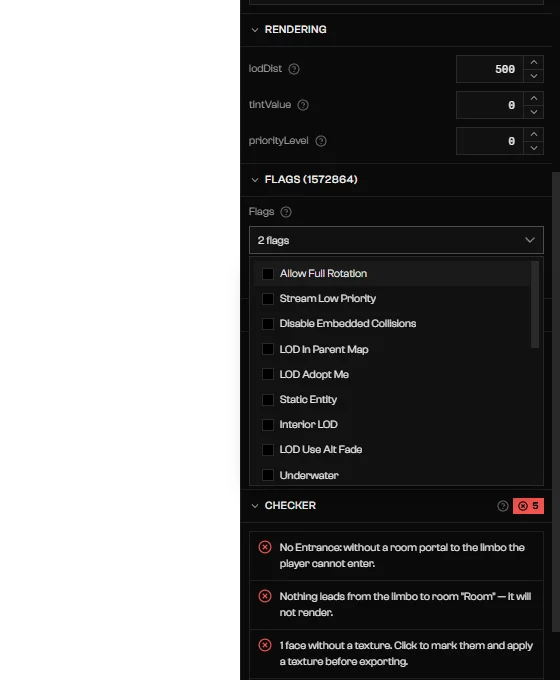Viewport: 560px width, 680px height.
Task: Click the '1 face without a texture' error
Action: pyautogui.click(x=396, y=654)
